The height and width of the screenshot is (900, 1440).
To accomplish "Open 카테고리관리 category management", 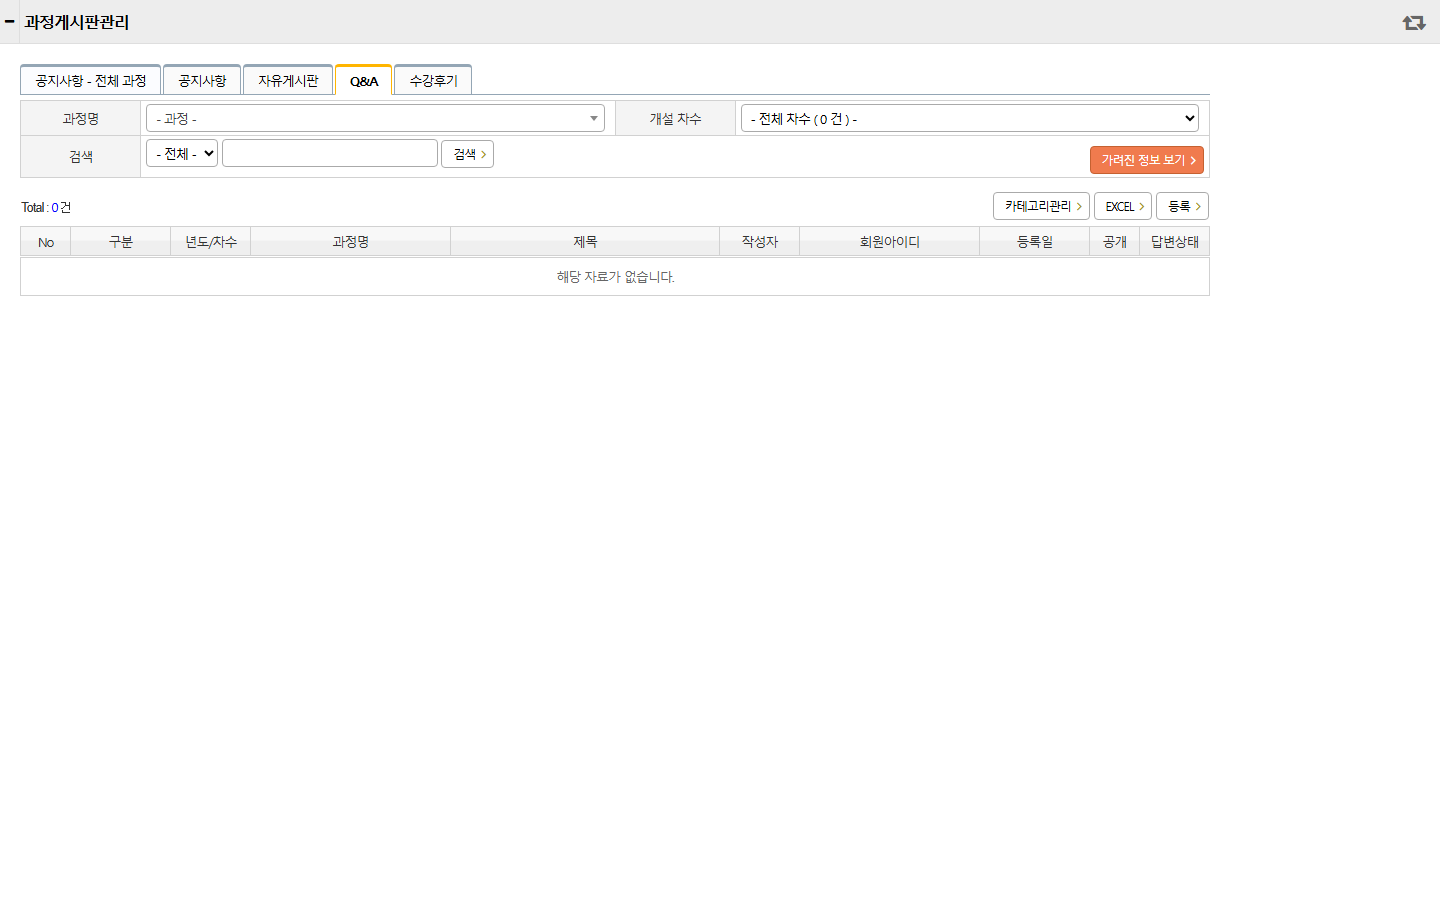I will 1041,206.
